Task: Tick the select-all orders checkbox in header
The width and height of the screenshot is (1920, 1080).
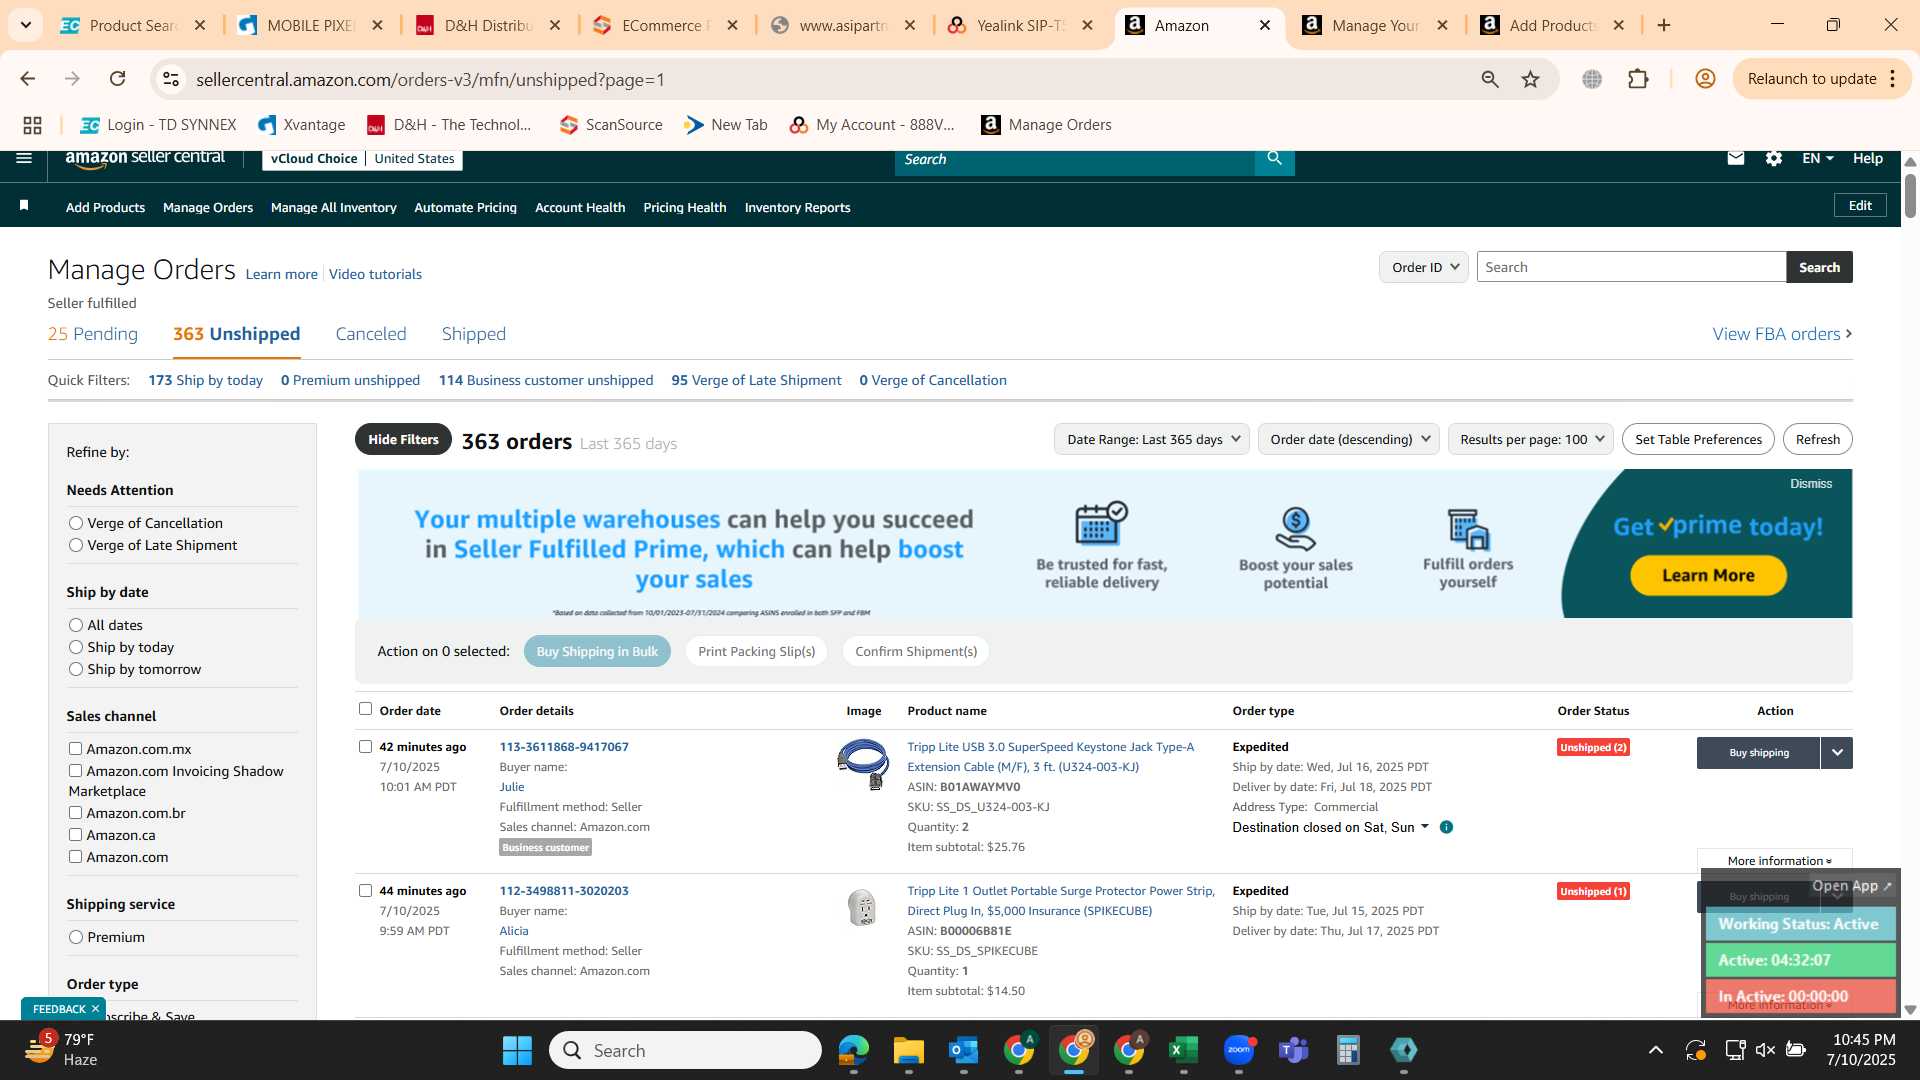Action: (365, 709)
